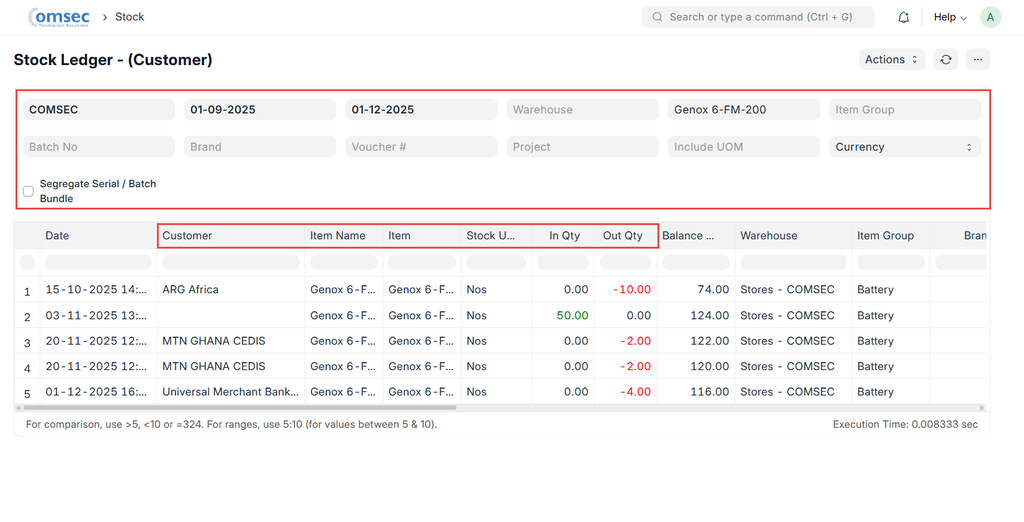The height and width of the screenshot is (522, 1024).
Task: Click the Out Qty column header
Action: coord(623,236)
